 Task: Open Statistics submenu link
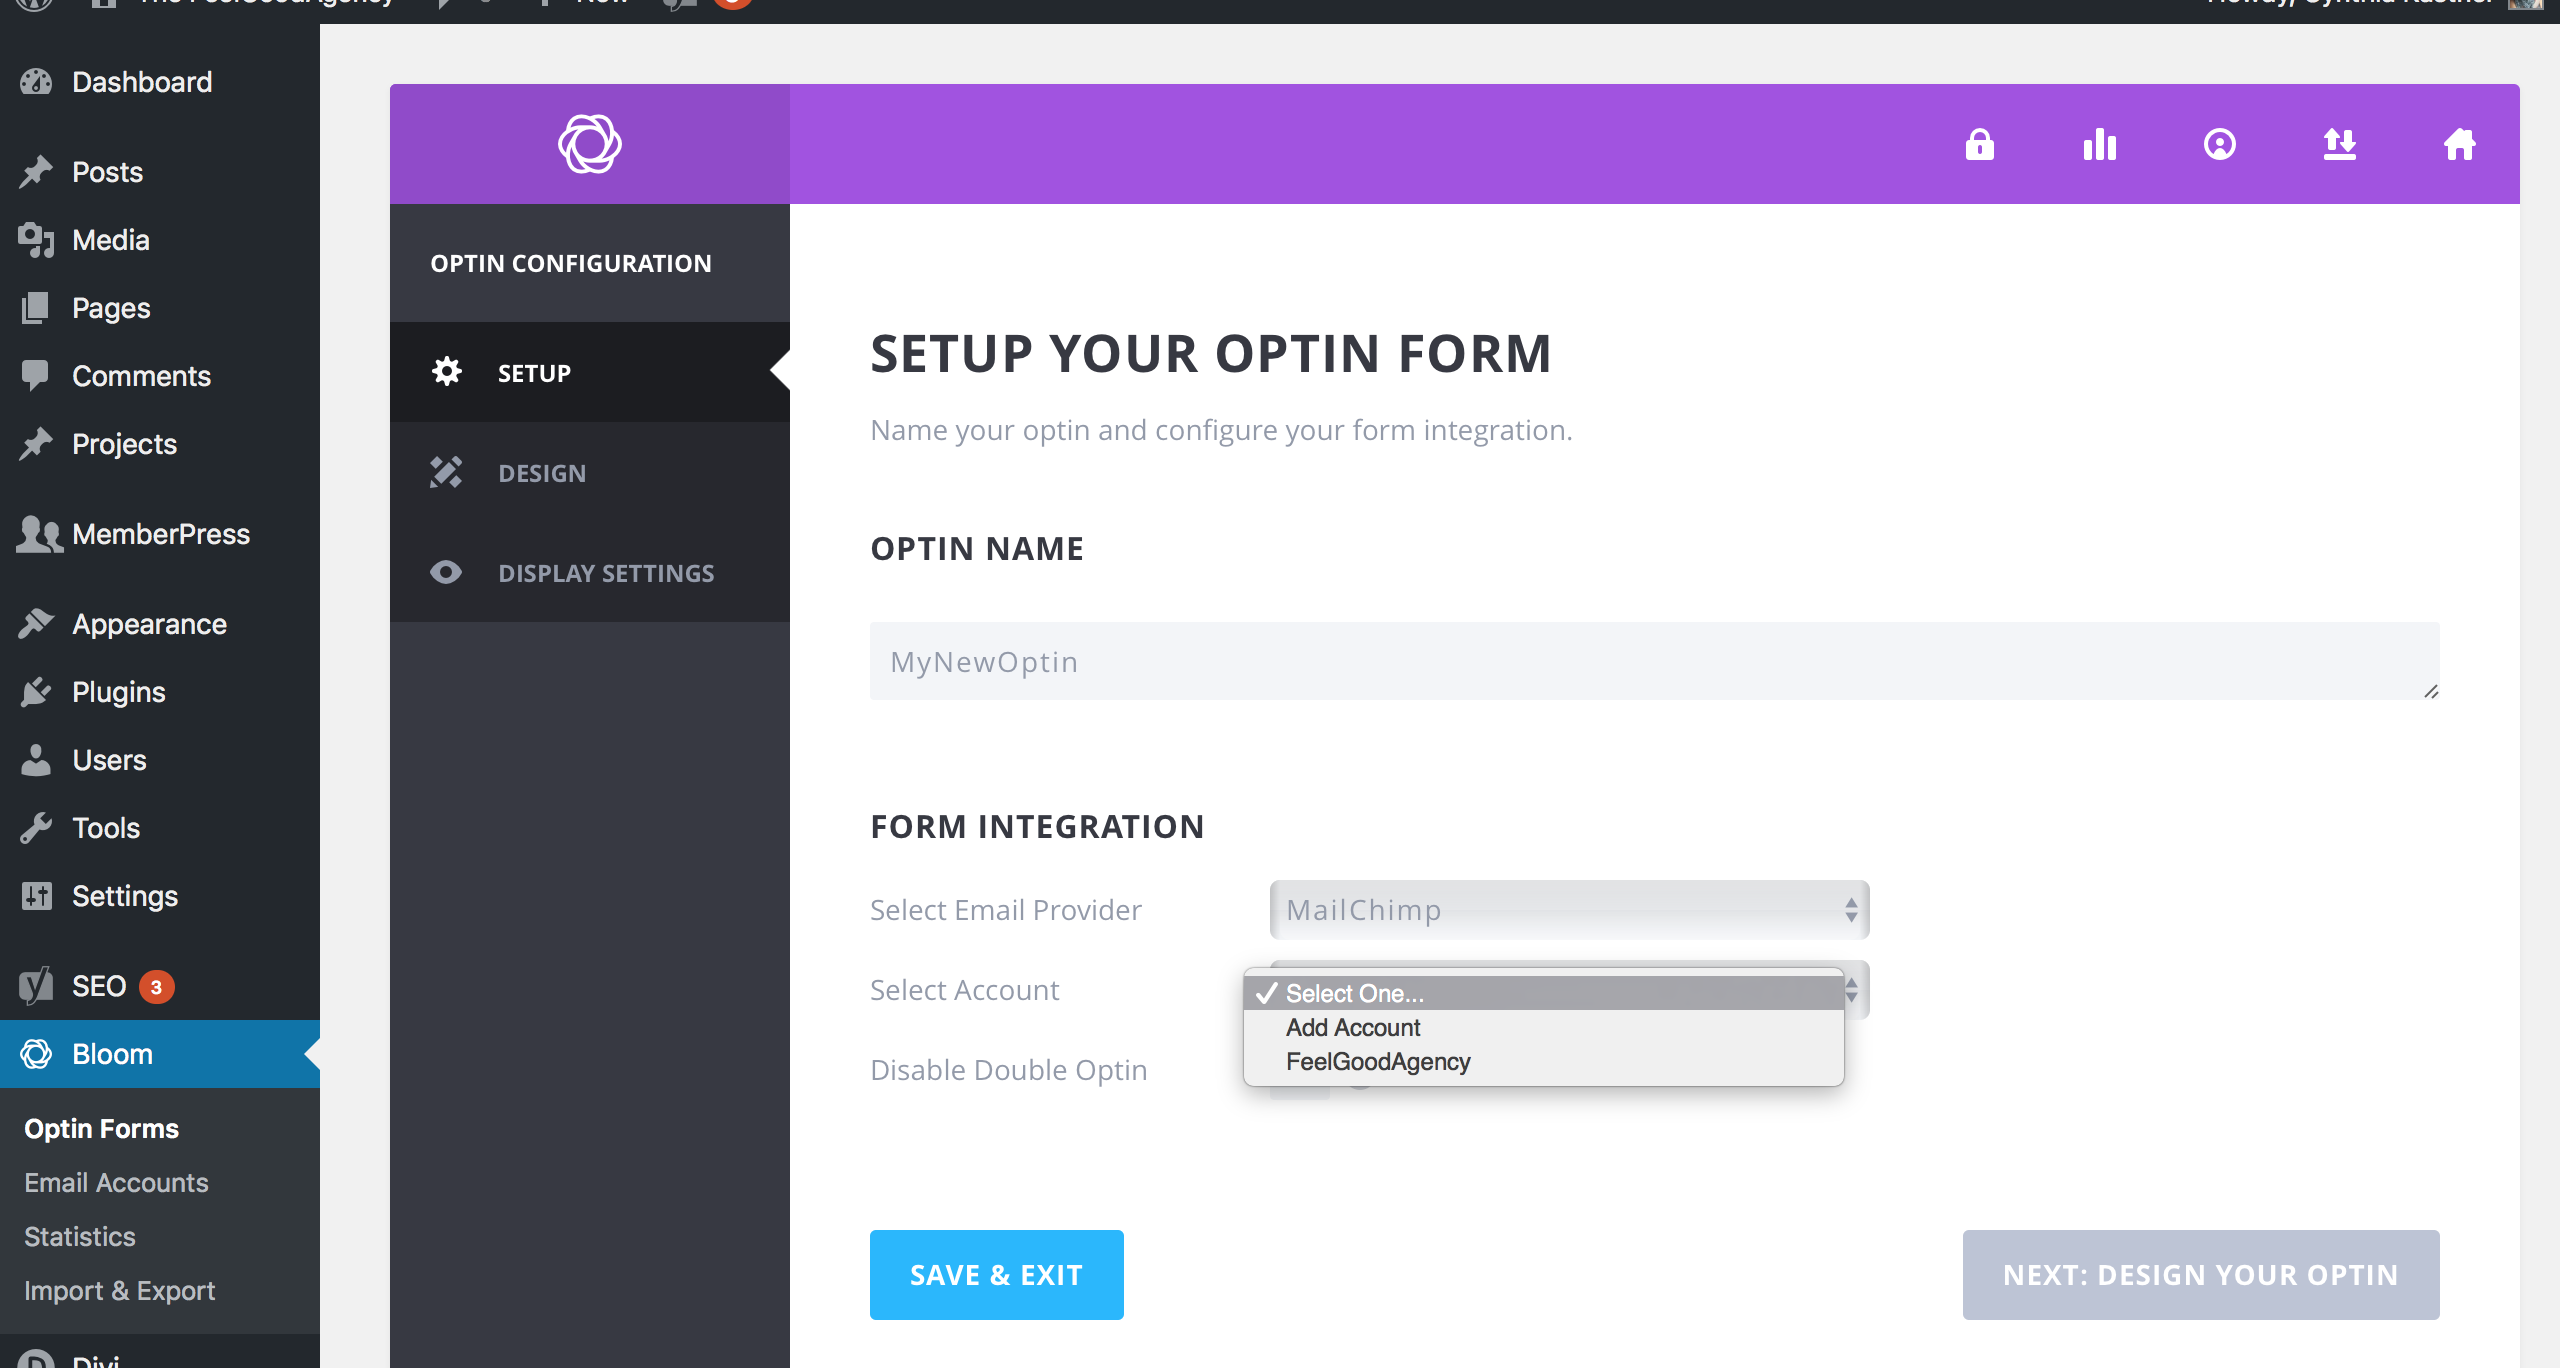(x=80, y=1236)
